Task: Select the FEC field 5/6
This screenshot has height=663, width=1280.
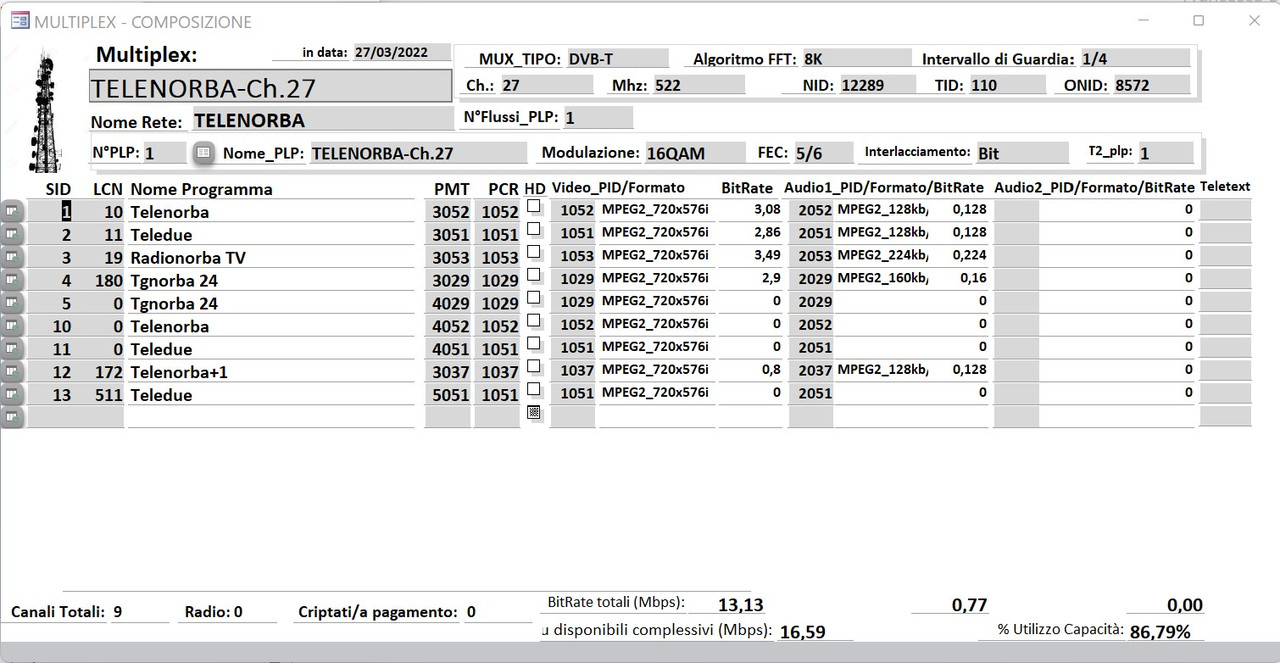Action: click(822, 153)
